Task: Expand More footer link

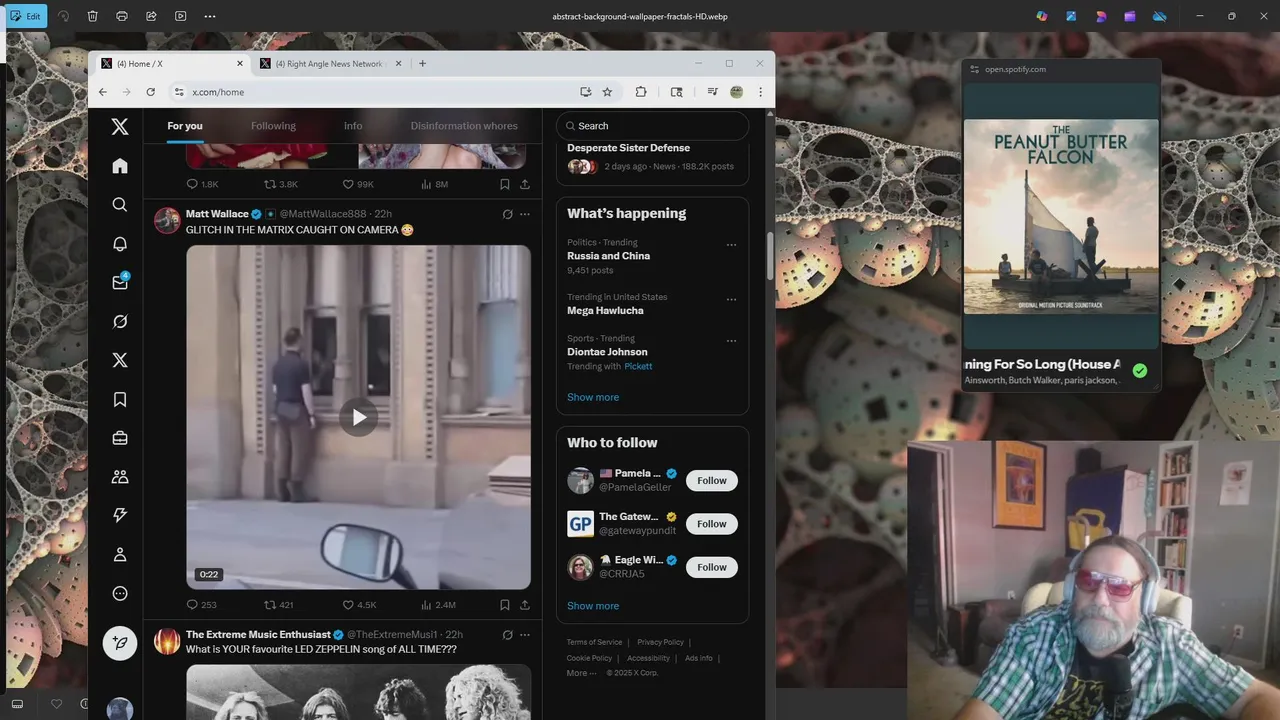Action: point(581,673)
